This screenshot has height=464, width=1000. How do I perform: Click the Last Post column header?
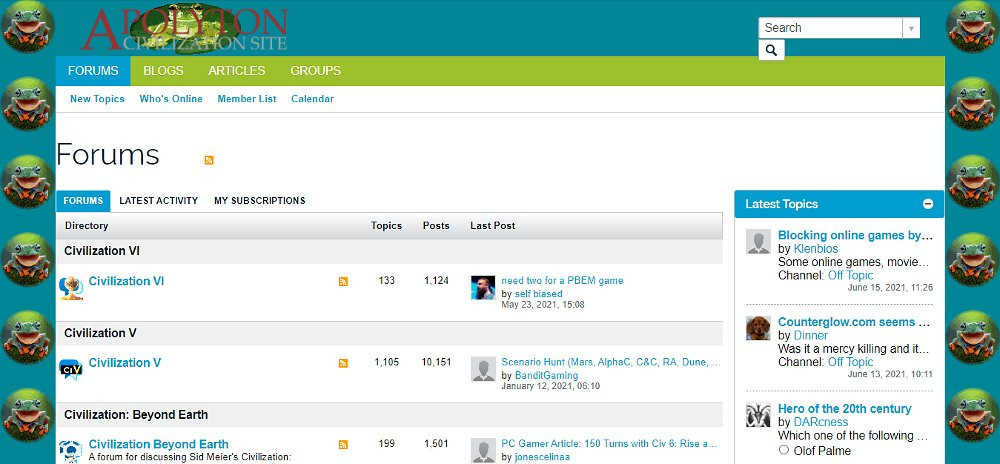pyautogui.click(x=492, y=226)
